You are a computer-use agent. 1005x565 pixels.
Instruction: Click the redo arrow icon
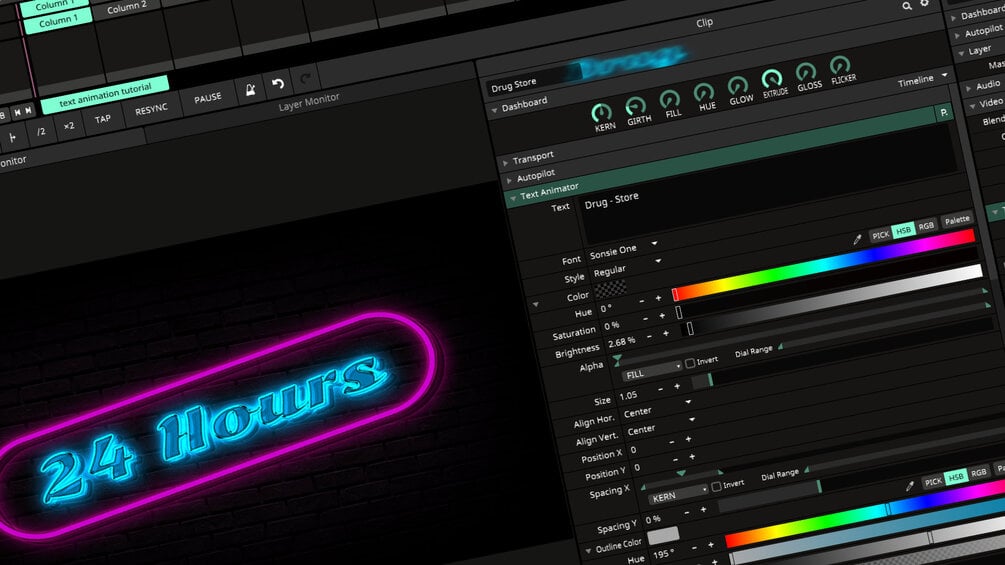click(x=305, y=79)
